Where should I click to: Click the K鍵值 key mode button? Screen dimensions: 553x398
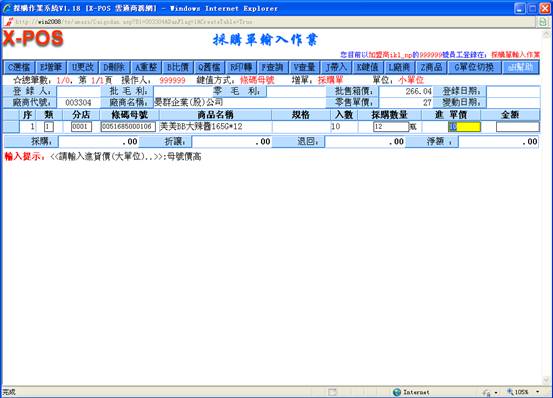point(367,67)
